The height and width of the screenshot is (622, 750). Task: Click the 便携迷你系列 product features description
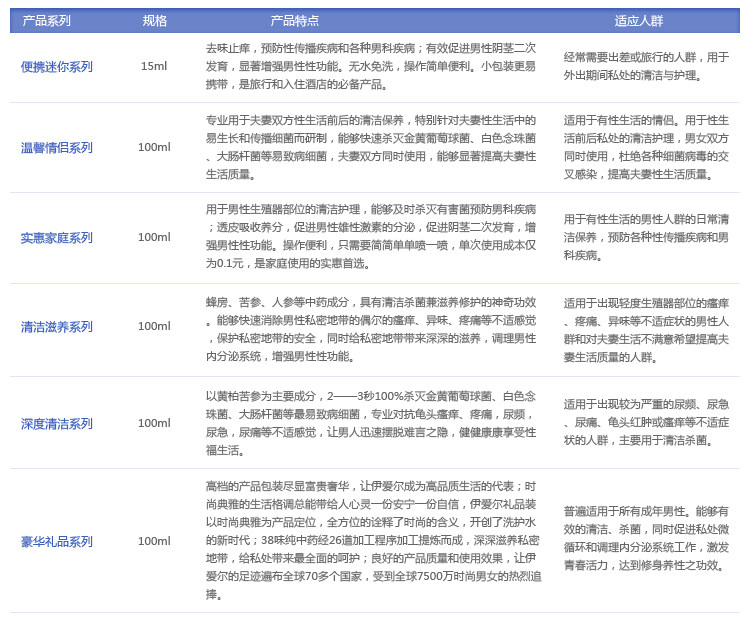pos(371,66)
